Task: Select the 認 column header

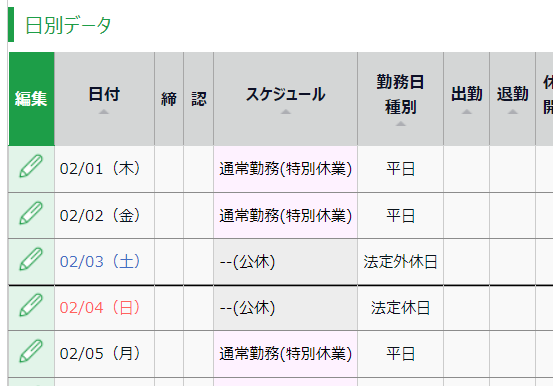Action: tap(199, 99)
